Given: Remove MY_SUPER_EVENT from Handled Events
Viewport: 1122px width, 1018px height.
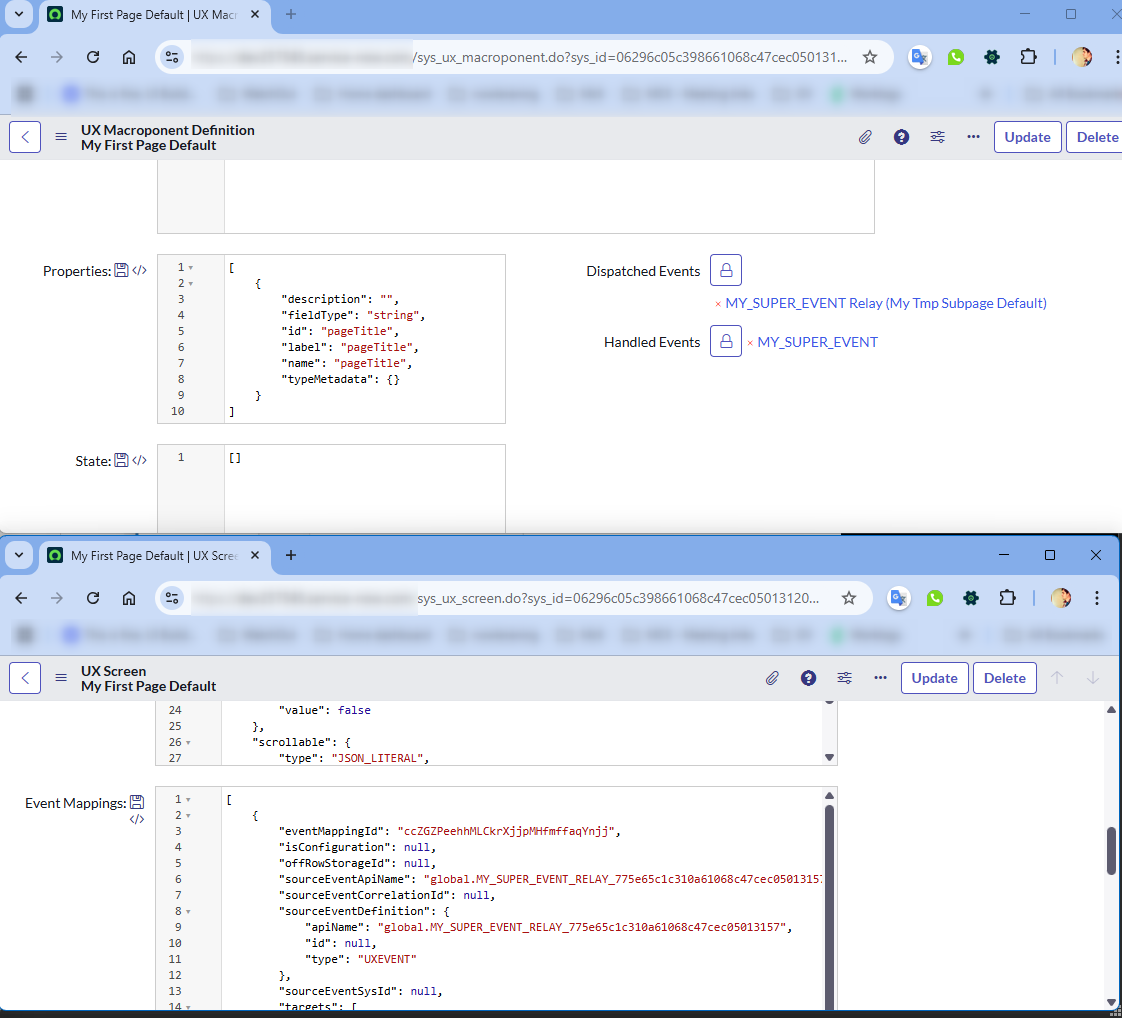Looking at the screenshot, I should click(x=750, y=343).
